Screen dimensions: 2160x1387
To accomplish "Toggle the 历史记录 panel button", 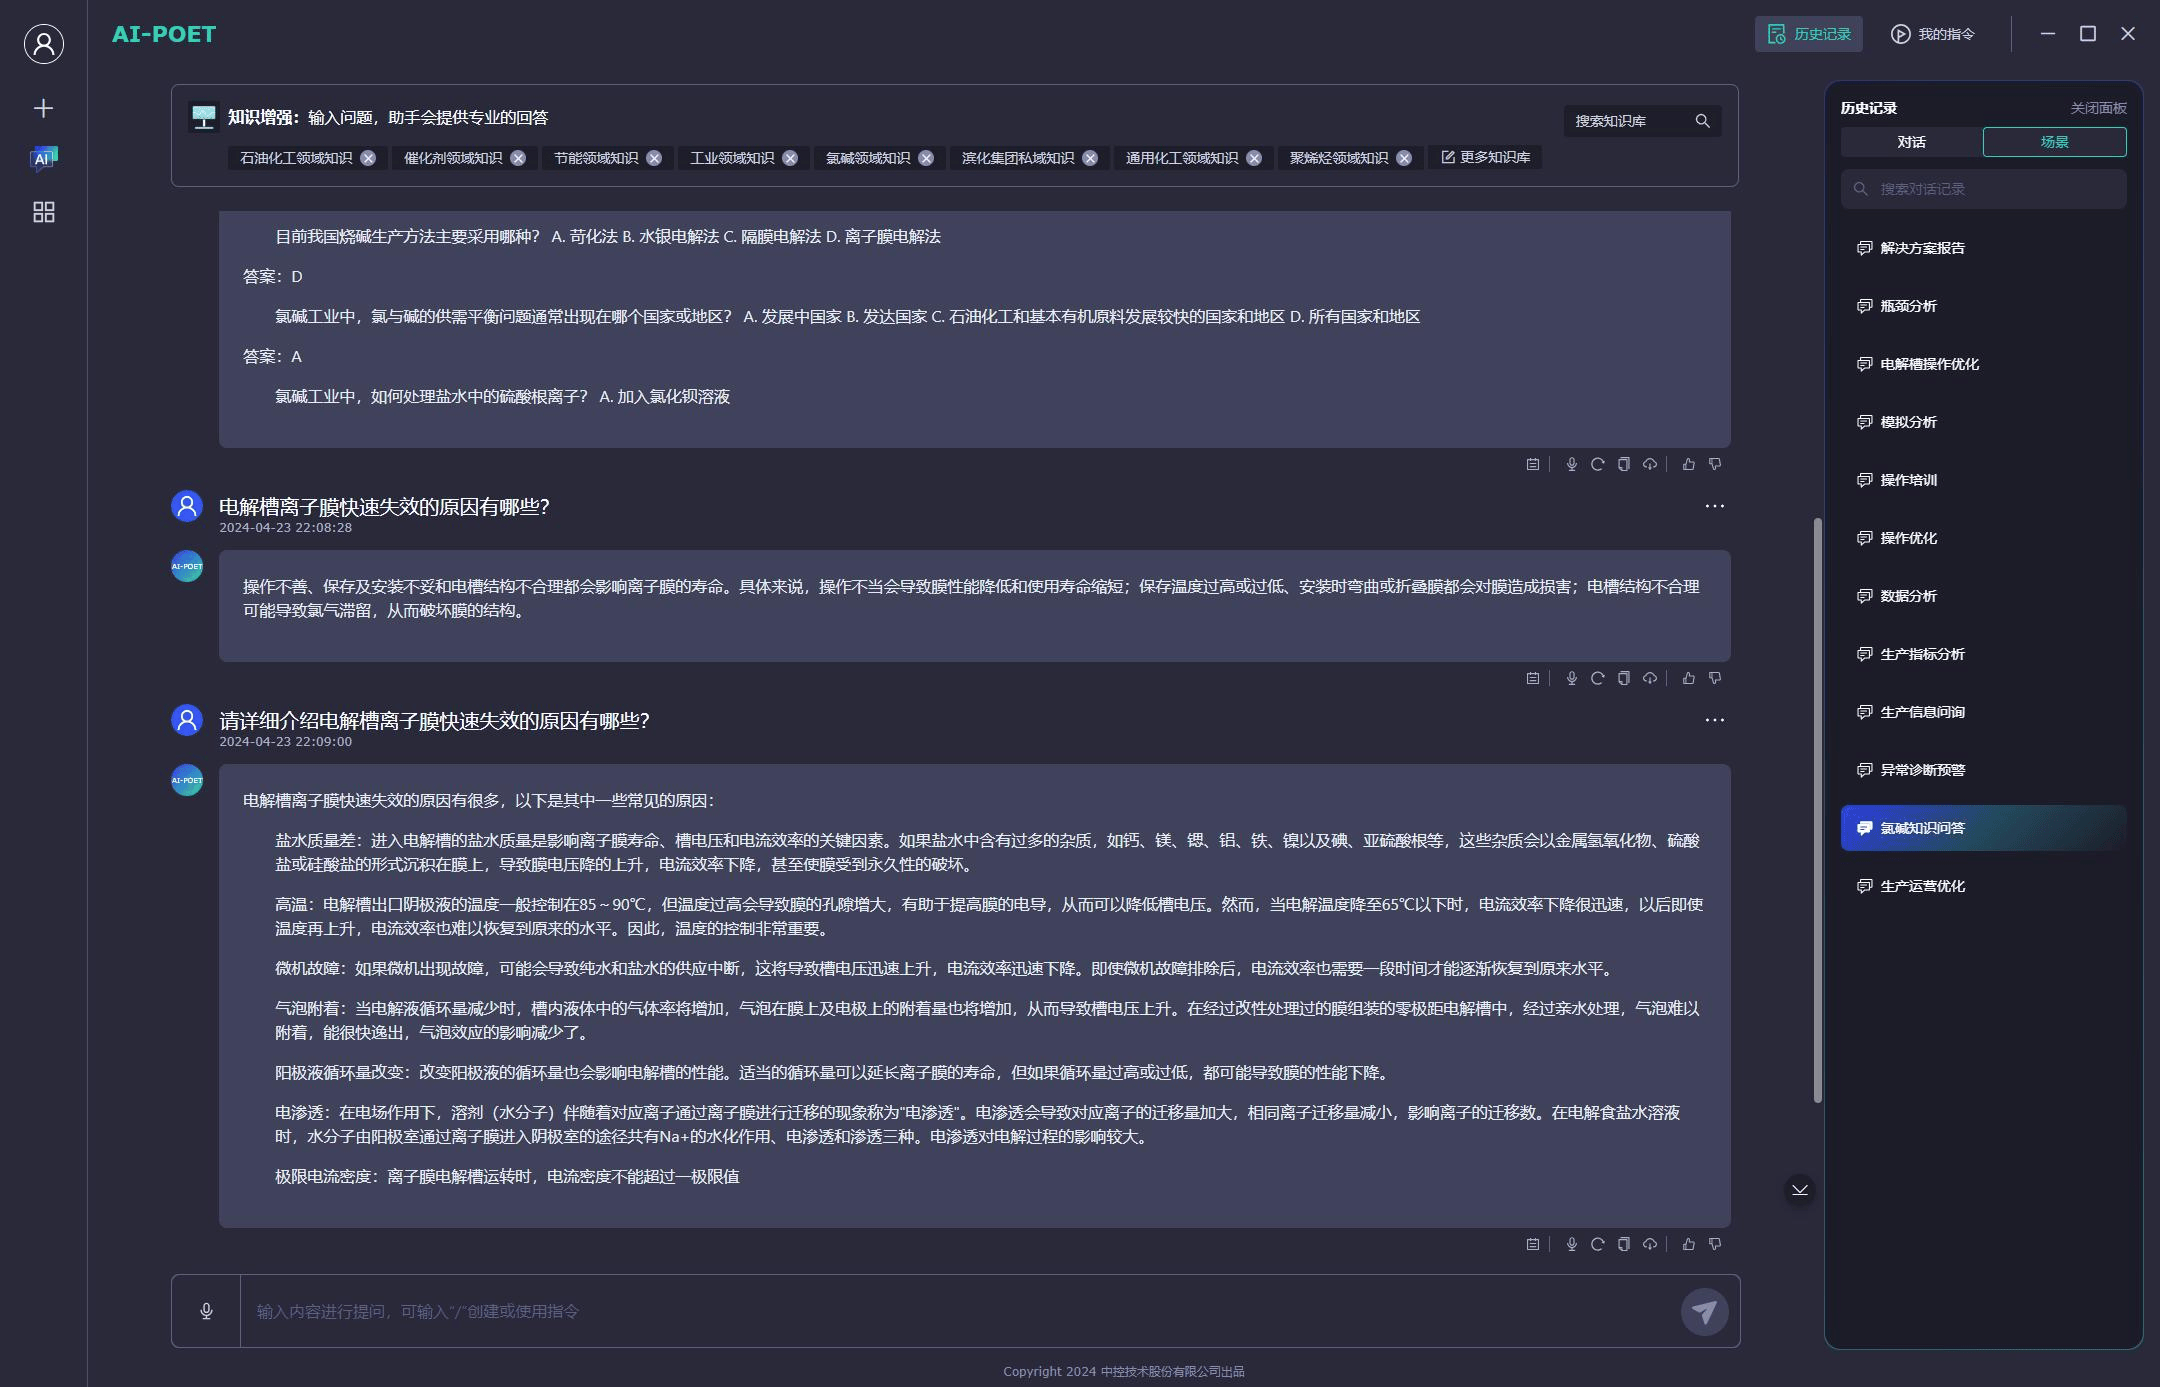I will [1808, 33].
